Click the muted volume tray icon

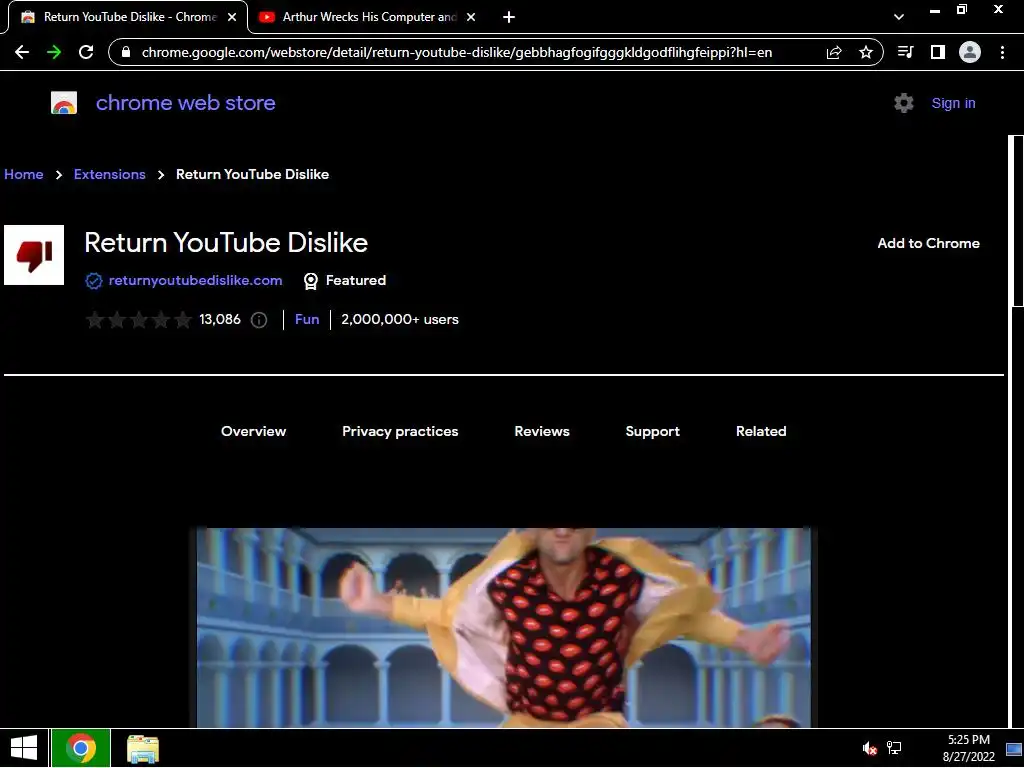[x=869, y=748]
